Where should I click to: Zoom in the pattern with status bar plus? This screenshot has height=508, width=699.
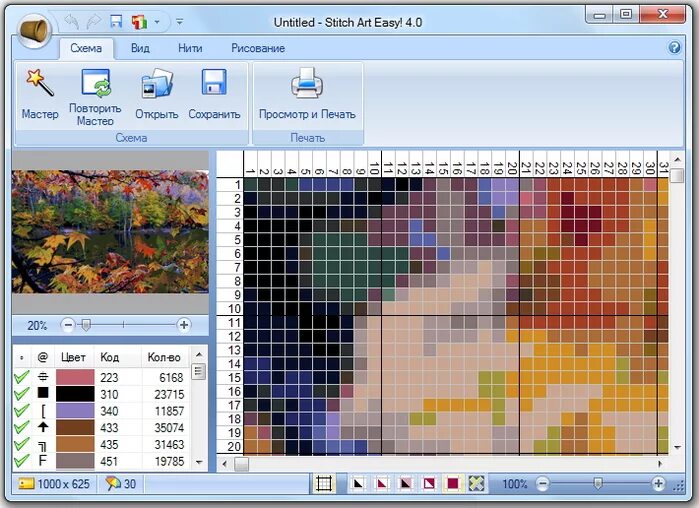(x=658, y=483)
